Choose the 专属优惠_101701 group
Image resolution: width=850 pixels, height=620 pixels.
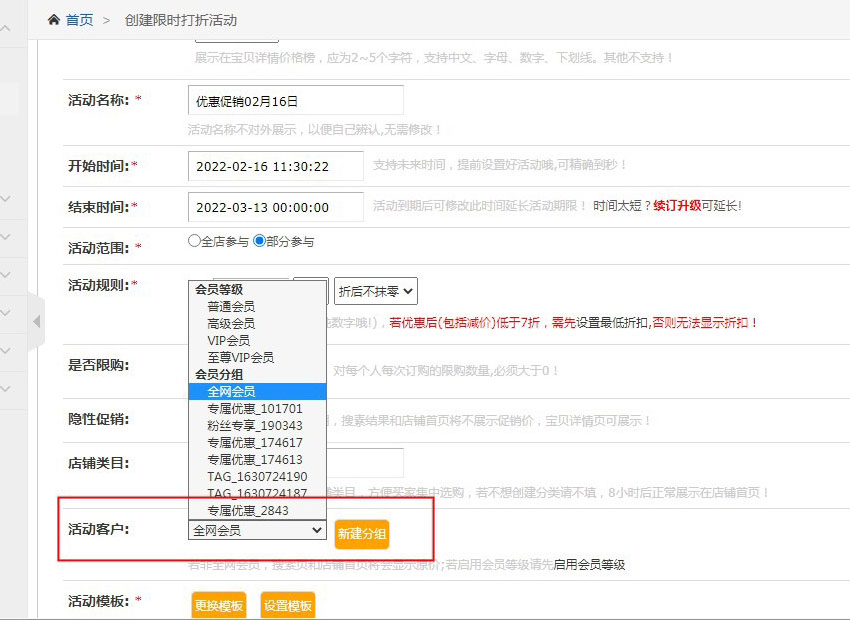point(254,409)
